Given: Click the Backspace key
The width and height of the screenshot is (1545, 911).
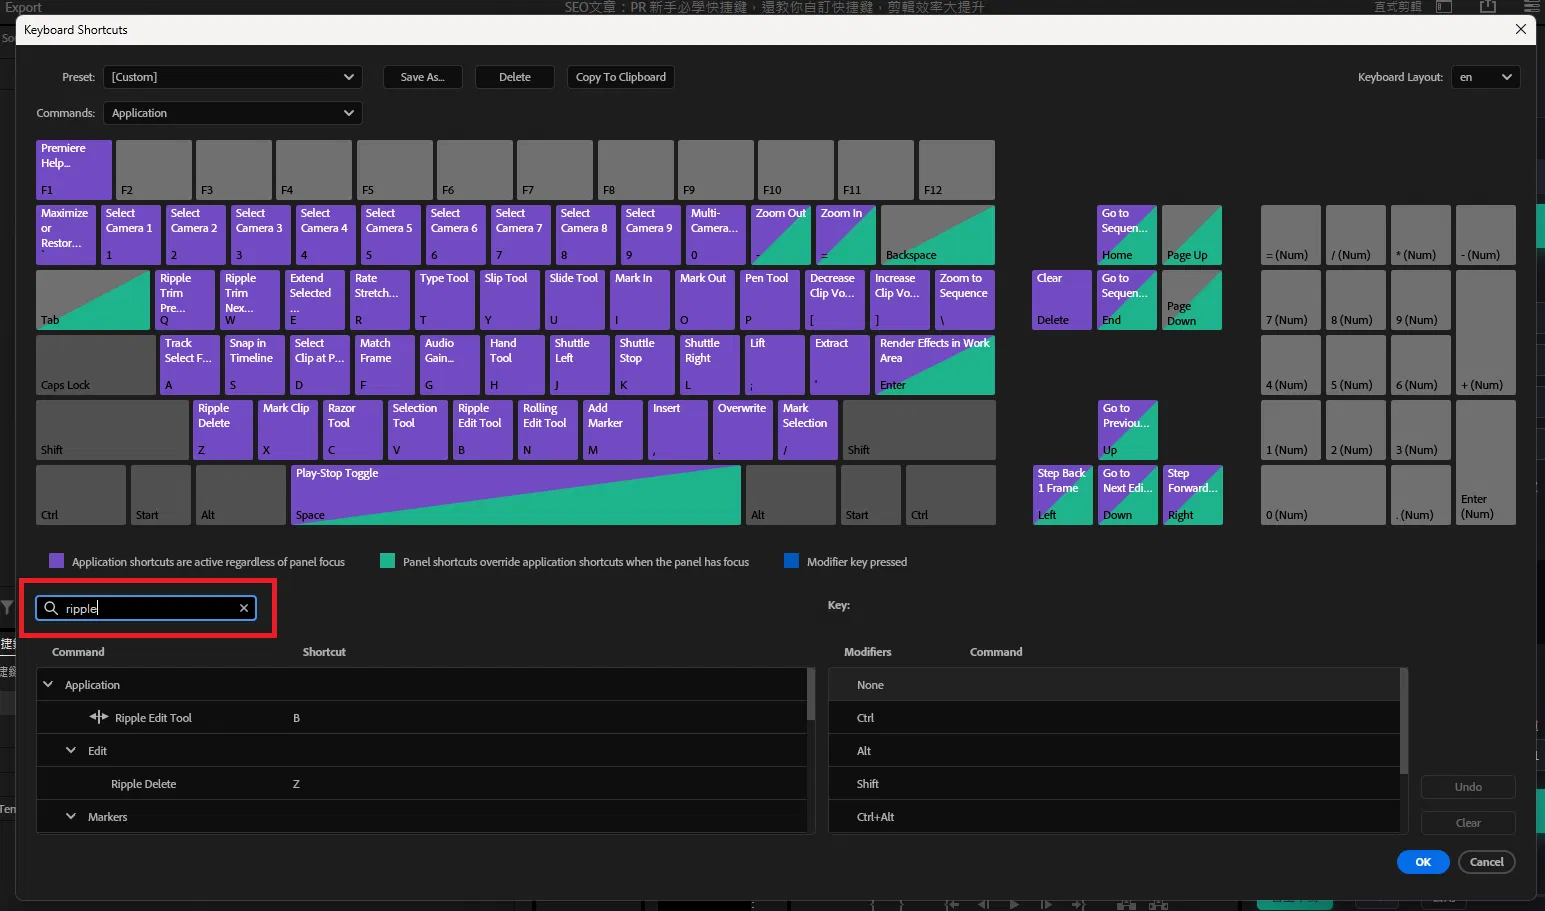Looking at the screenshot, I should click(938, 235).
